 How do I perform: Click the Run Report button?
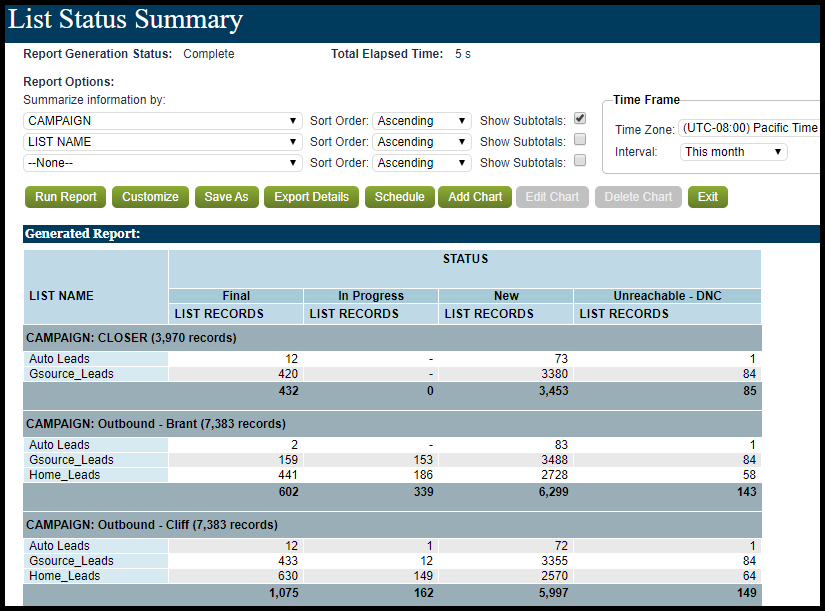(x=65, y=197)
